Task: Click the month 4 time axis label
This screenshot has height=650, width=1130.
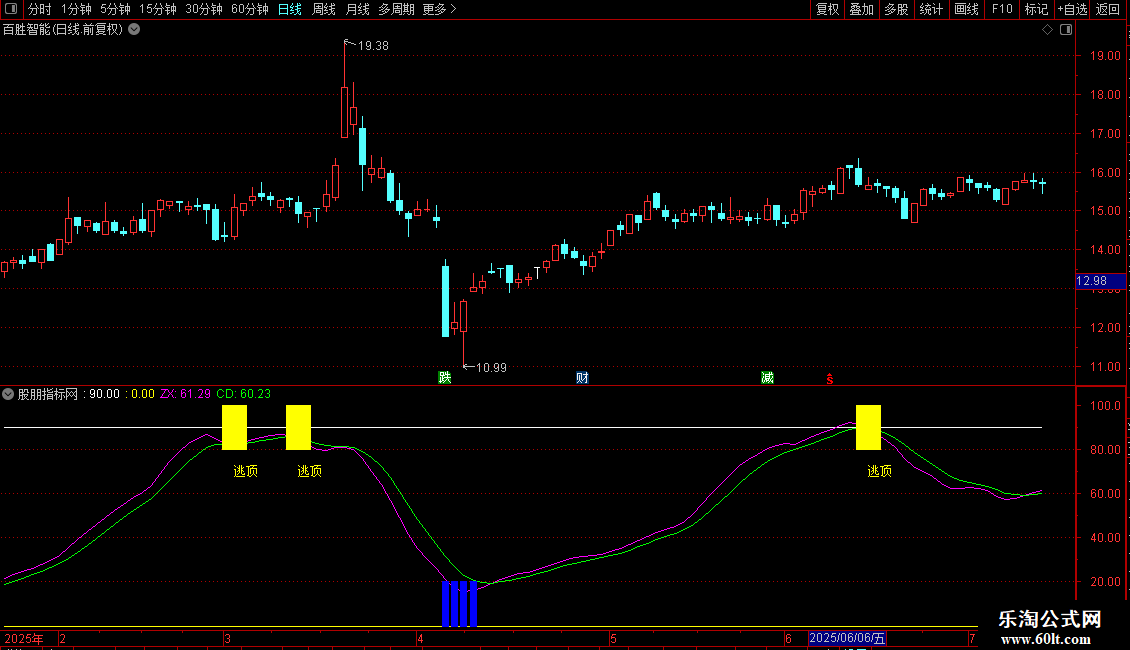Action: tap(419, 638)
